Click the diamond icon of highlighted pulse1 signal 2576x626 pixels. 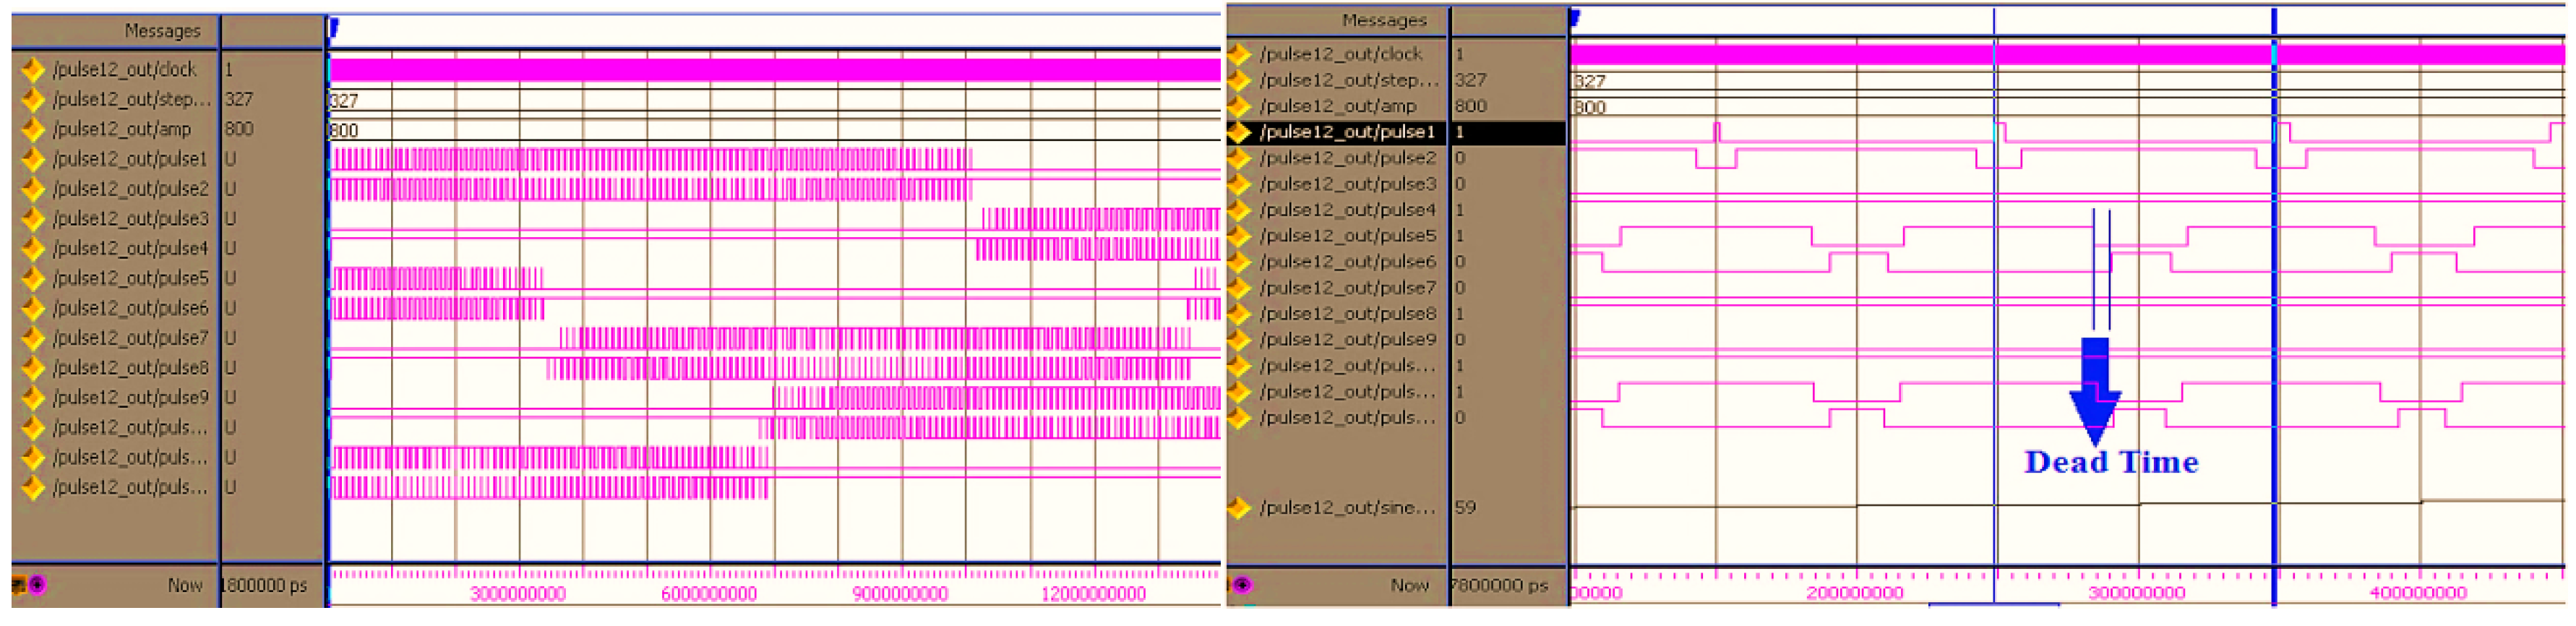[x=1240, y=132]
